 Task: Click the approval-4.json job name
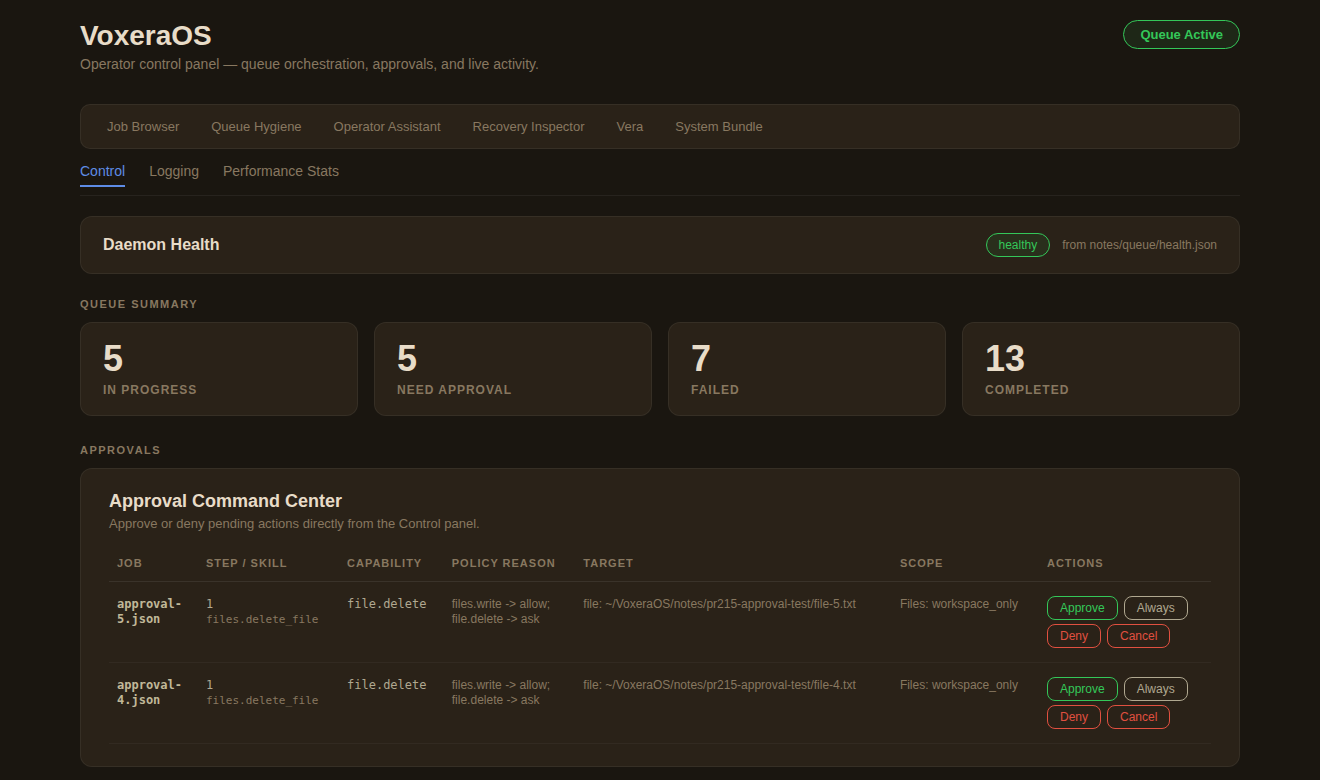149,692
